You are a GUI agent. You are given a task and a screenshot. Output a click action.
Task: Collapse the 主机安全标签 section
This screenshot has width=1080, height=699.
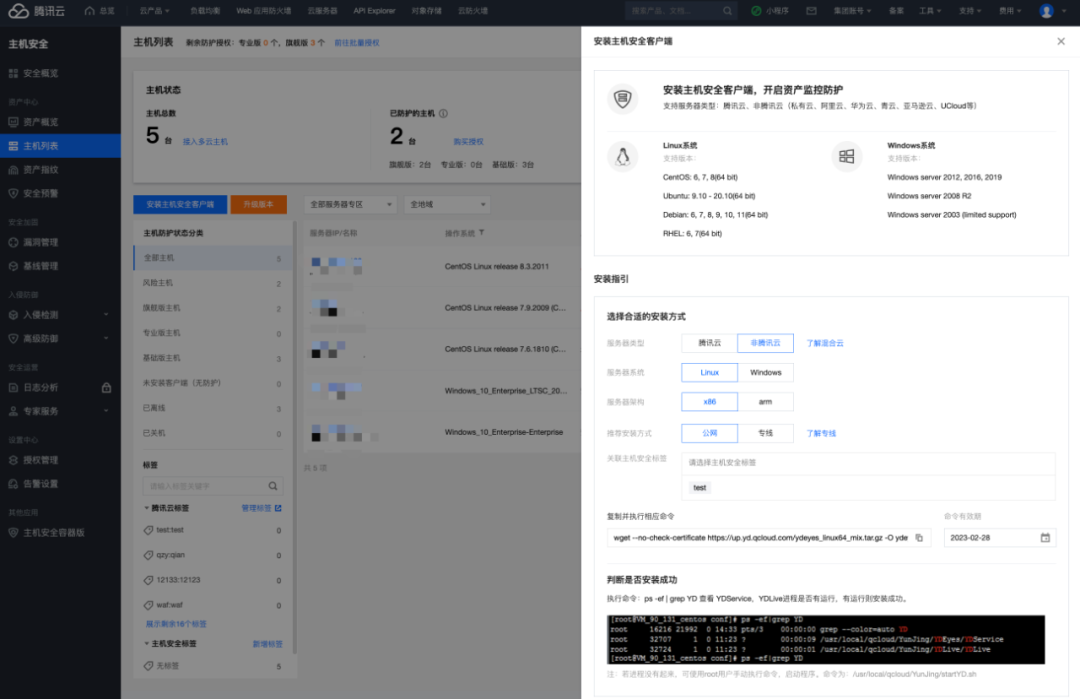147,644
